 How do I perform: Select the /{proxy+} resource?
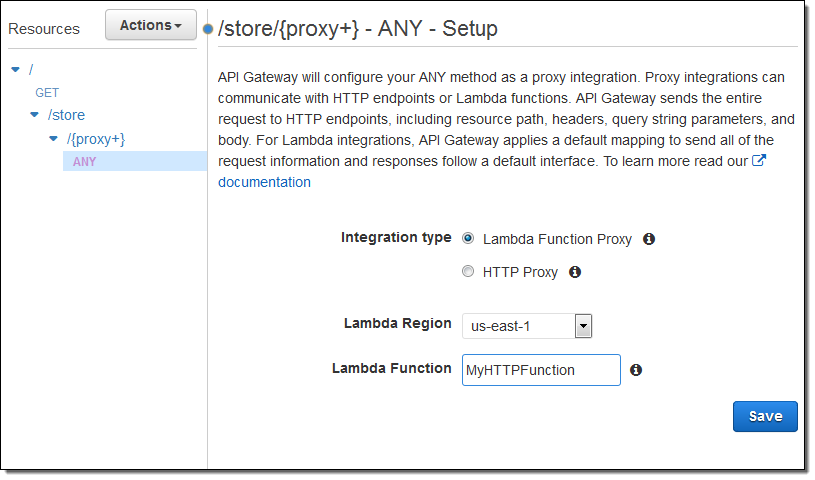(95, 138)
